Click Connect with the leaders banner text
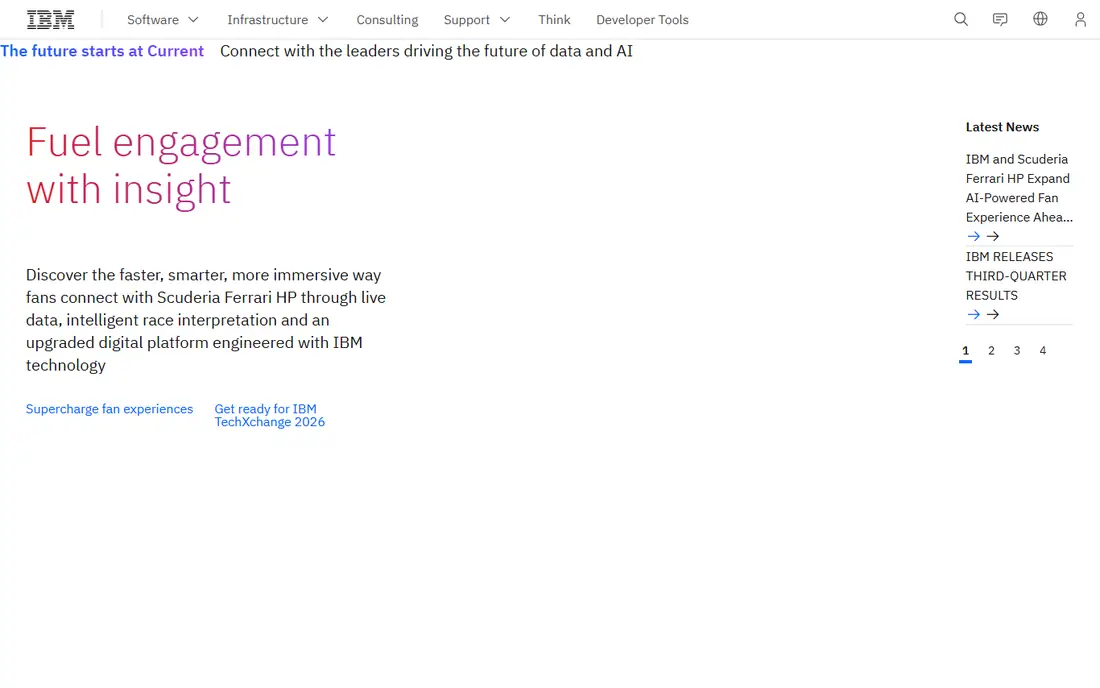Image resolution: width=1100 pixels, height=688 pixels. point(427,51)
